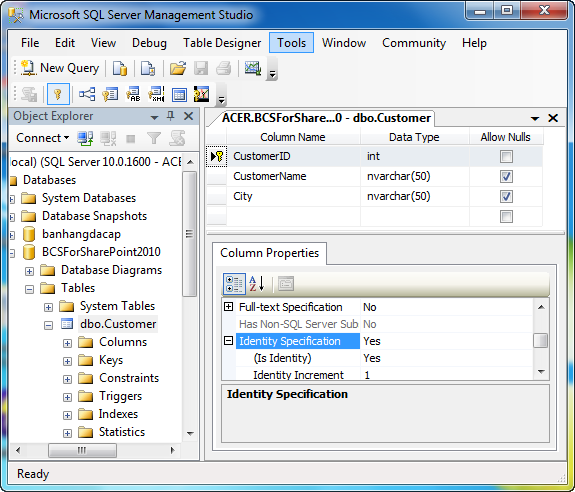This screenshot has width=575, height=492.
Task: Open the active files dropdown arrow beside tab
Action: [x=535, y=118]
